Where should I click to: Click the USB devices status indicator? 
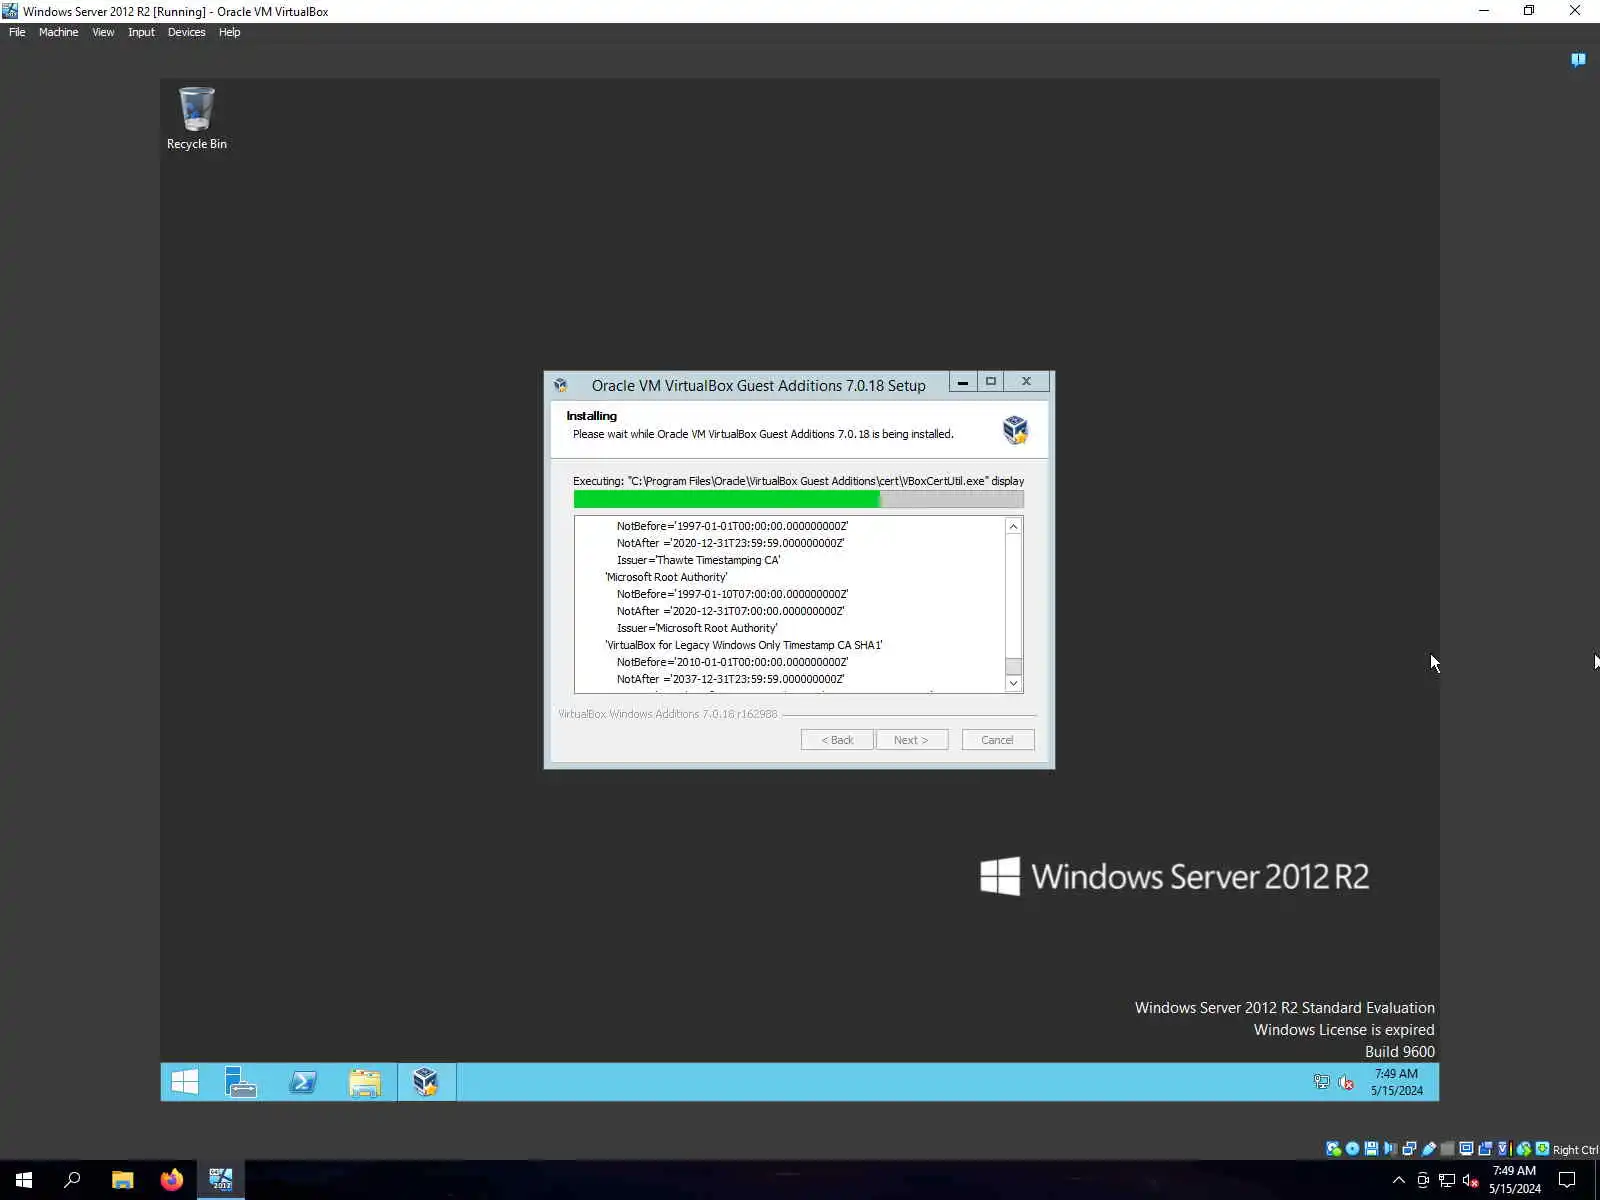coord(1428,1149)
